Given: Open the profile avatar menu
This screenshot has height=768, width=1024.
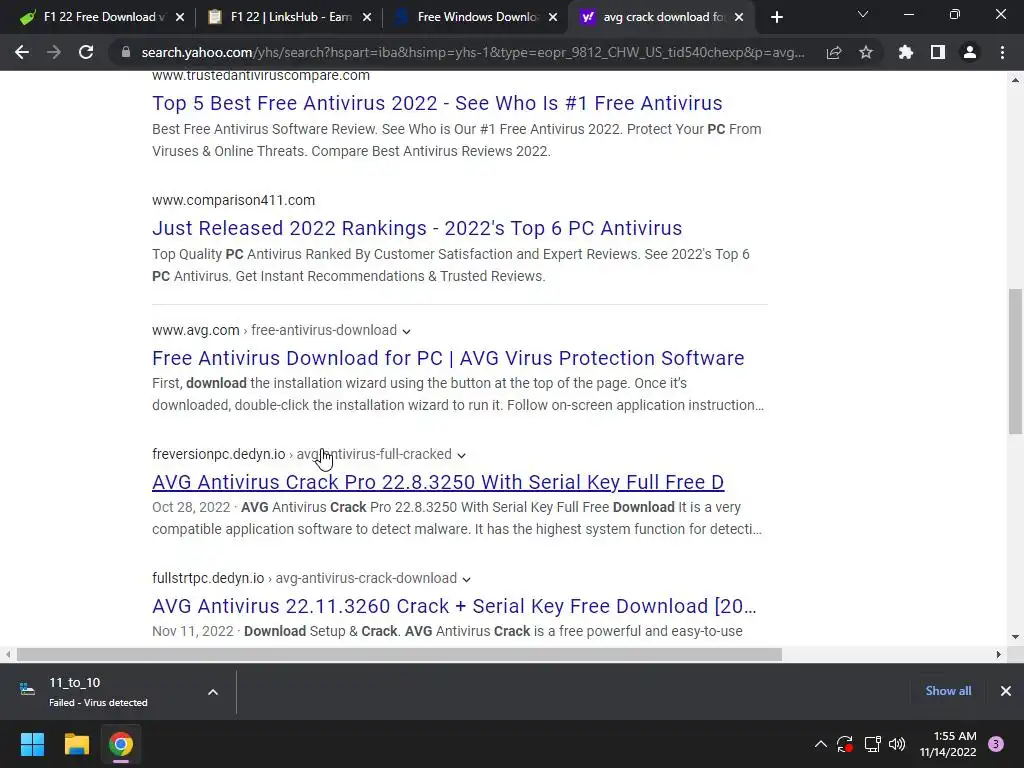Looking at the screenshot, I should [x=970, y=52].
